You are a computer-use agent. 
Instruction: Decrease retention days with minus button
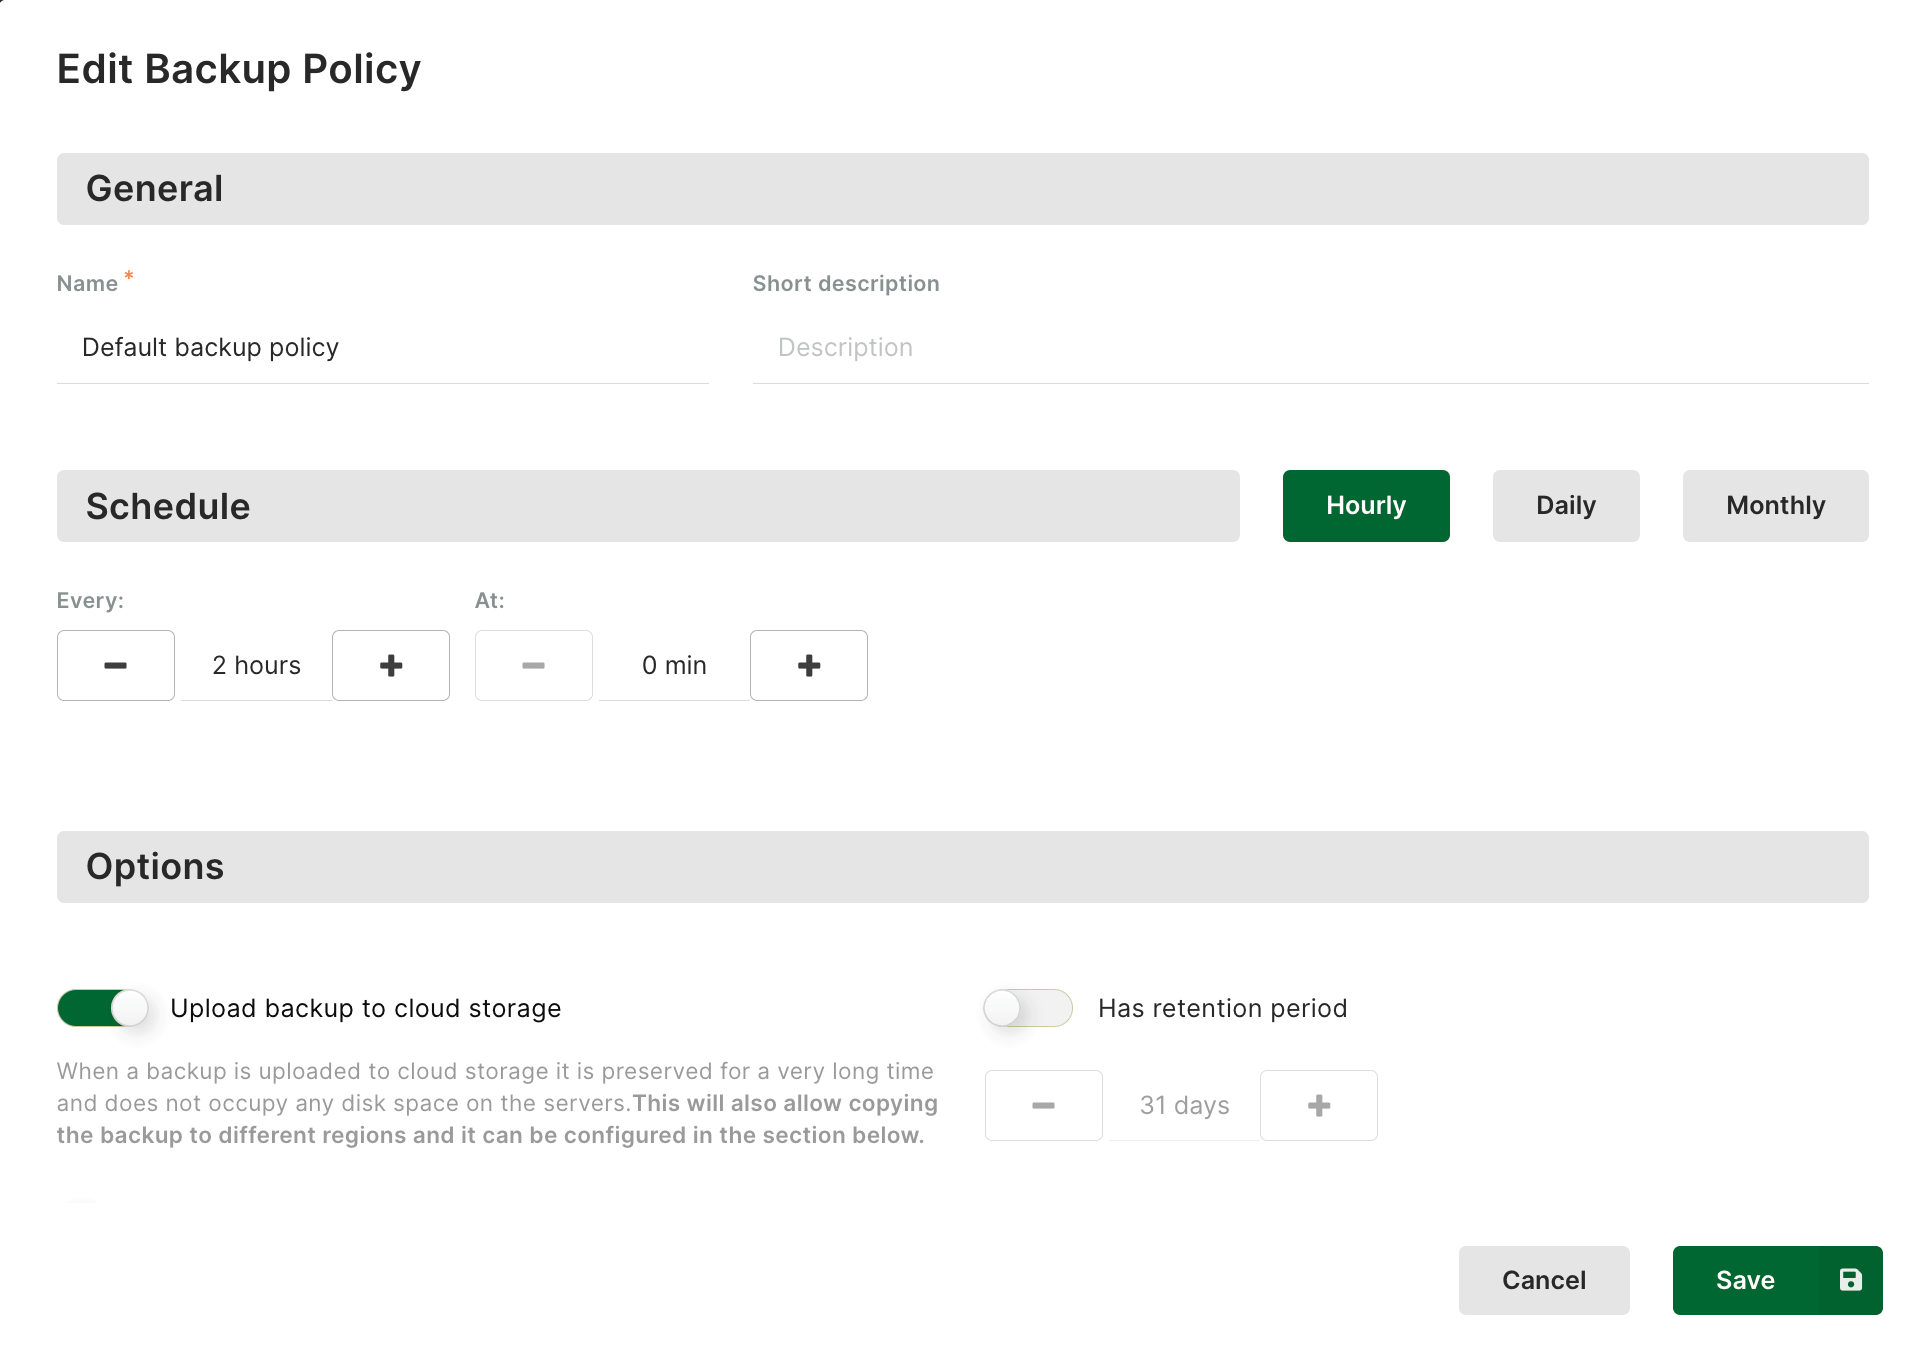click(x=1044, y=1105)
